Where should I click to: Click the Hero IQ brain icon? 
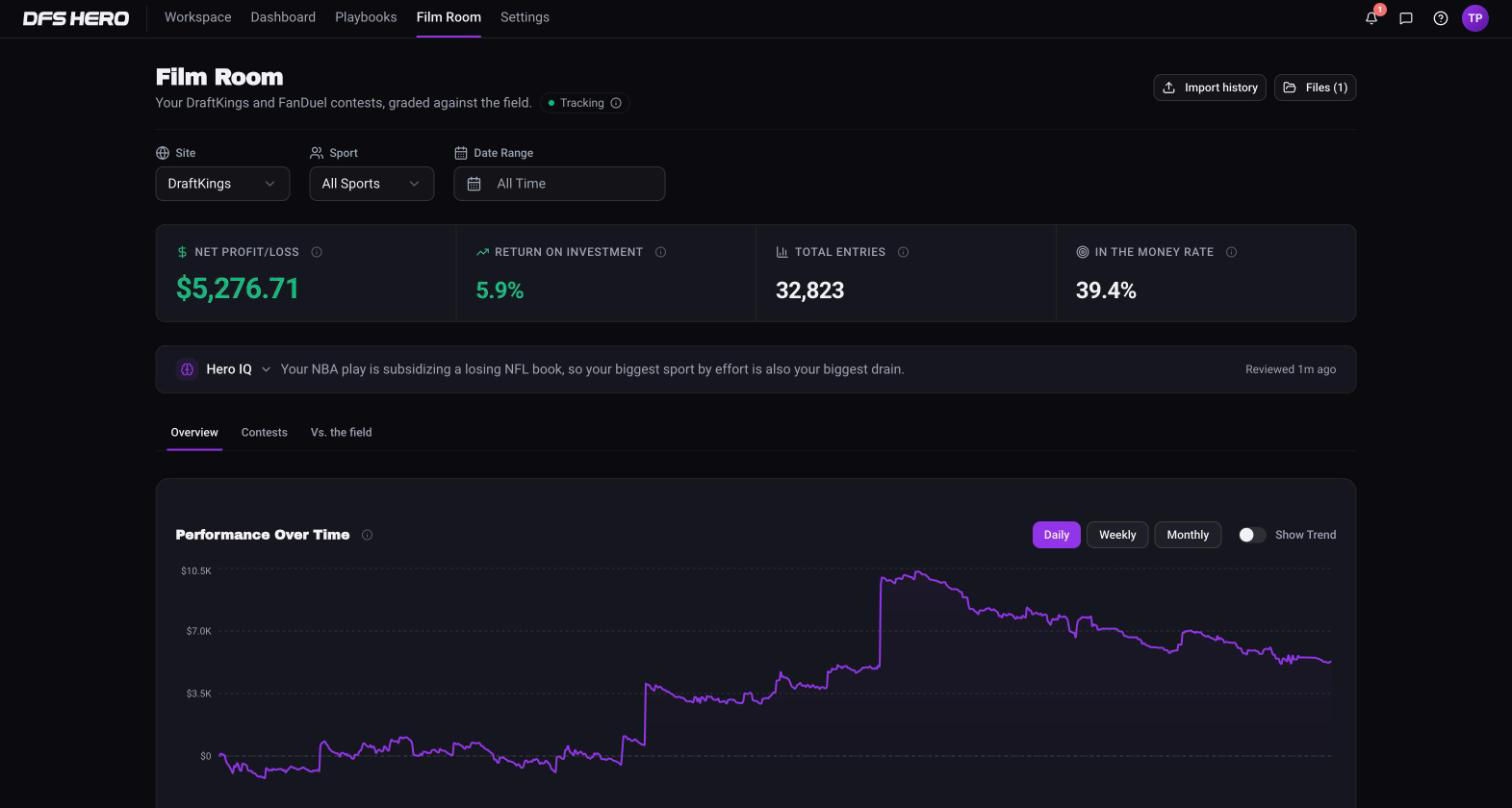pyautogui.click(x=187, y=369)
